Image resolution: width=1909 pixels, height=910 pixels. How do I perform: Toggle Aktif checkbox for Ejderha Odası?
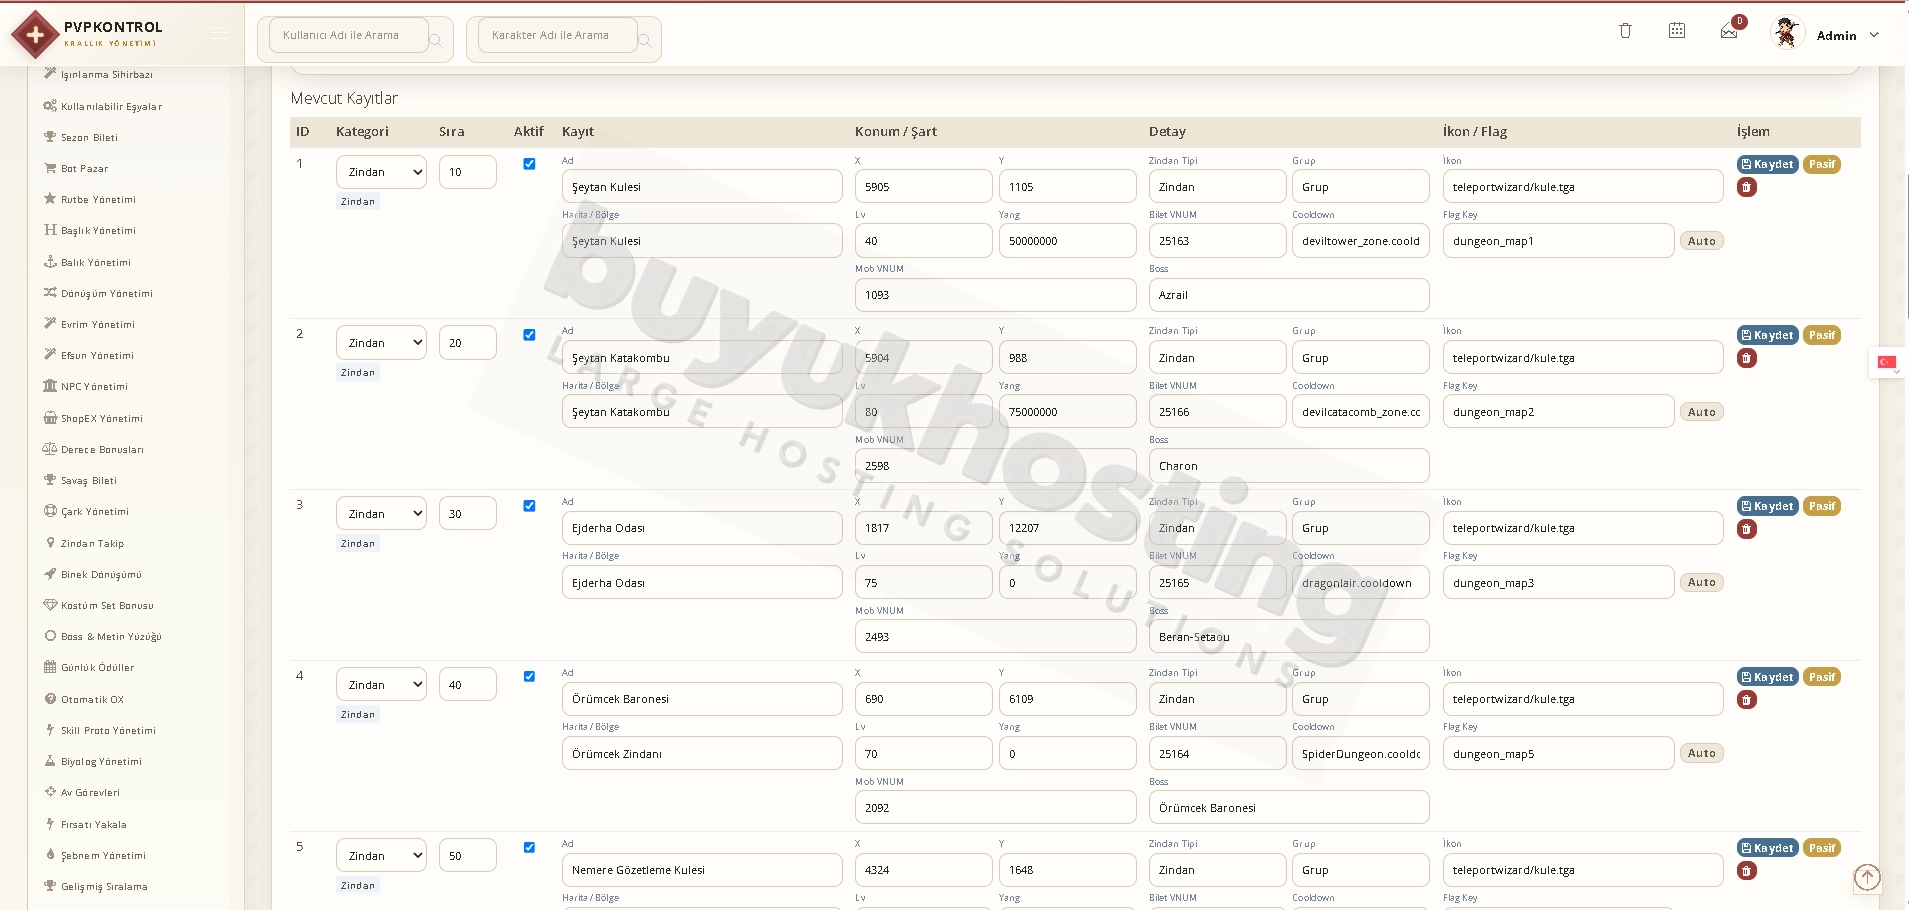(529, 506)
